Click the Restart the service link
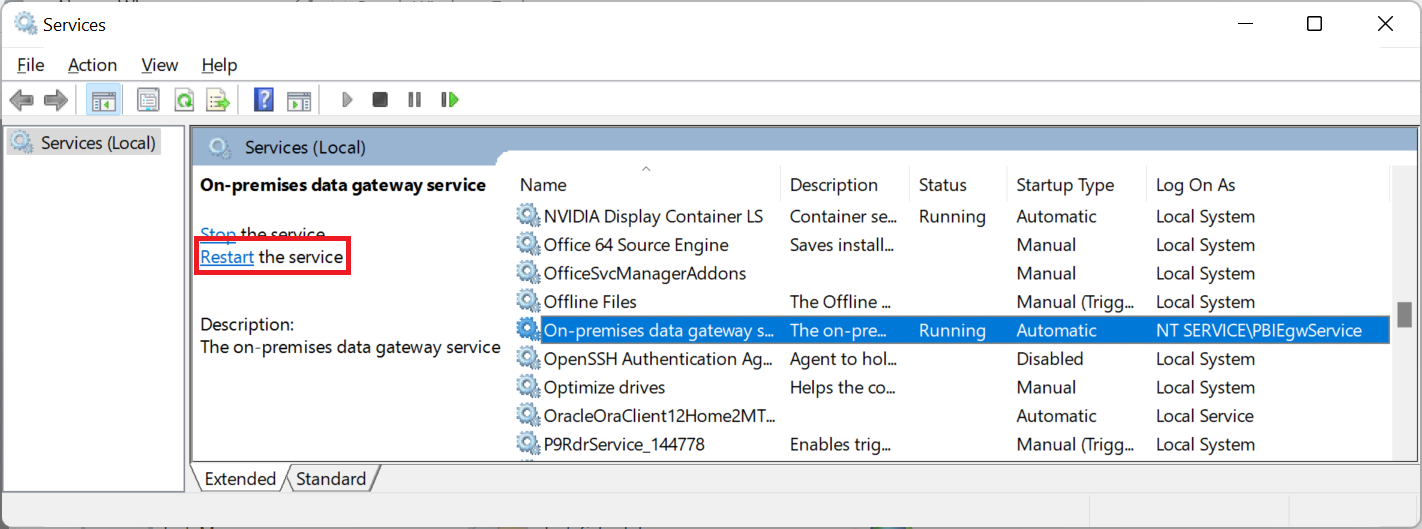This screenshot has height=529, width=1422. [227, 257]
